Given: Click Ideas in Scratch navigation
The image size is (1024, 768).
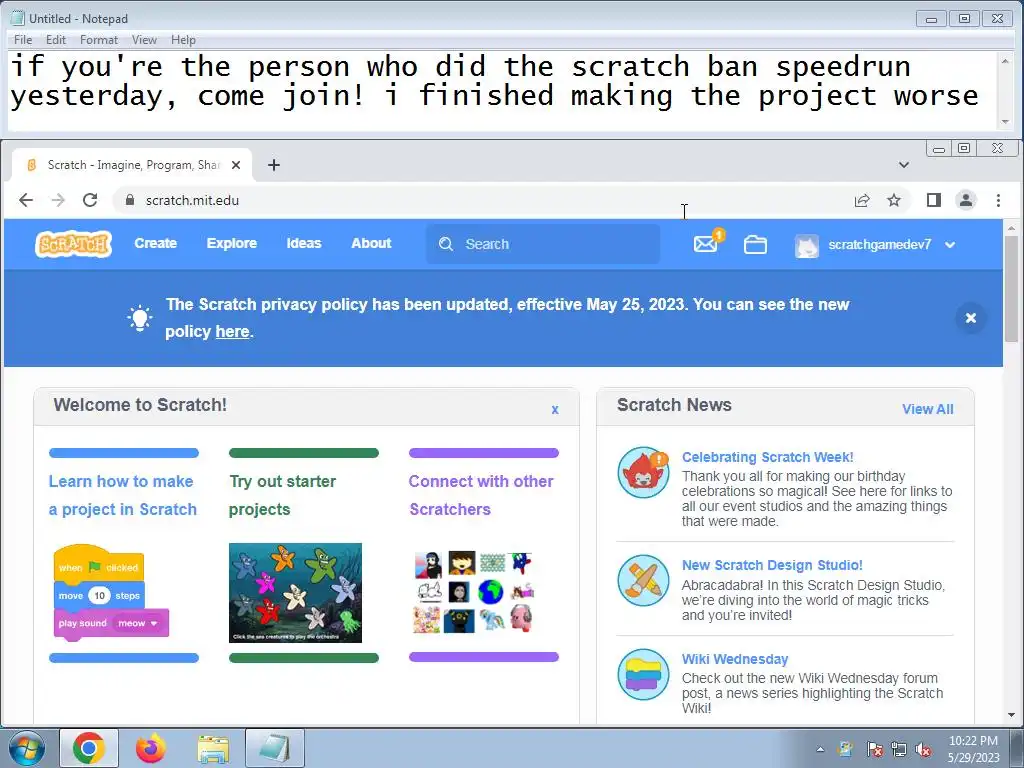Looking at the screenshot, I should point(304,244).
